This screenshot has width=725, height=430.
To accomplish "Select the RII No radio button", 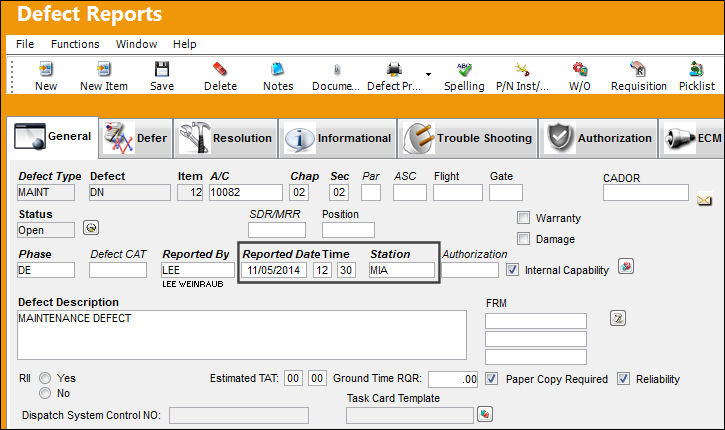I will coord(45,393).
